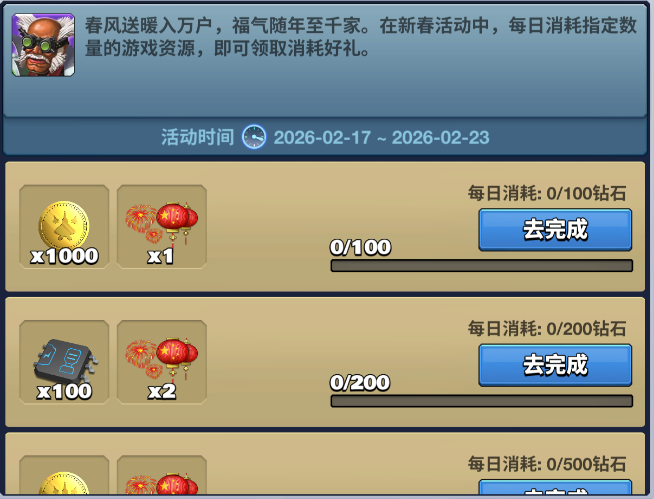Click the partially visible 500钻石 task button
The height and width of the screenshot is (499, 654).
[x=555, y=489]
